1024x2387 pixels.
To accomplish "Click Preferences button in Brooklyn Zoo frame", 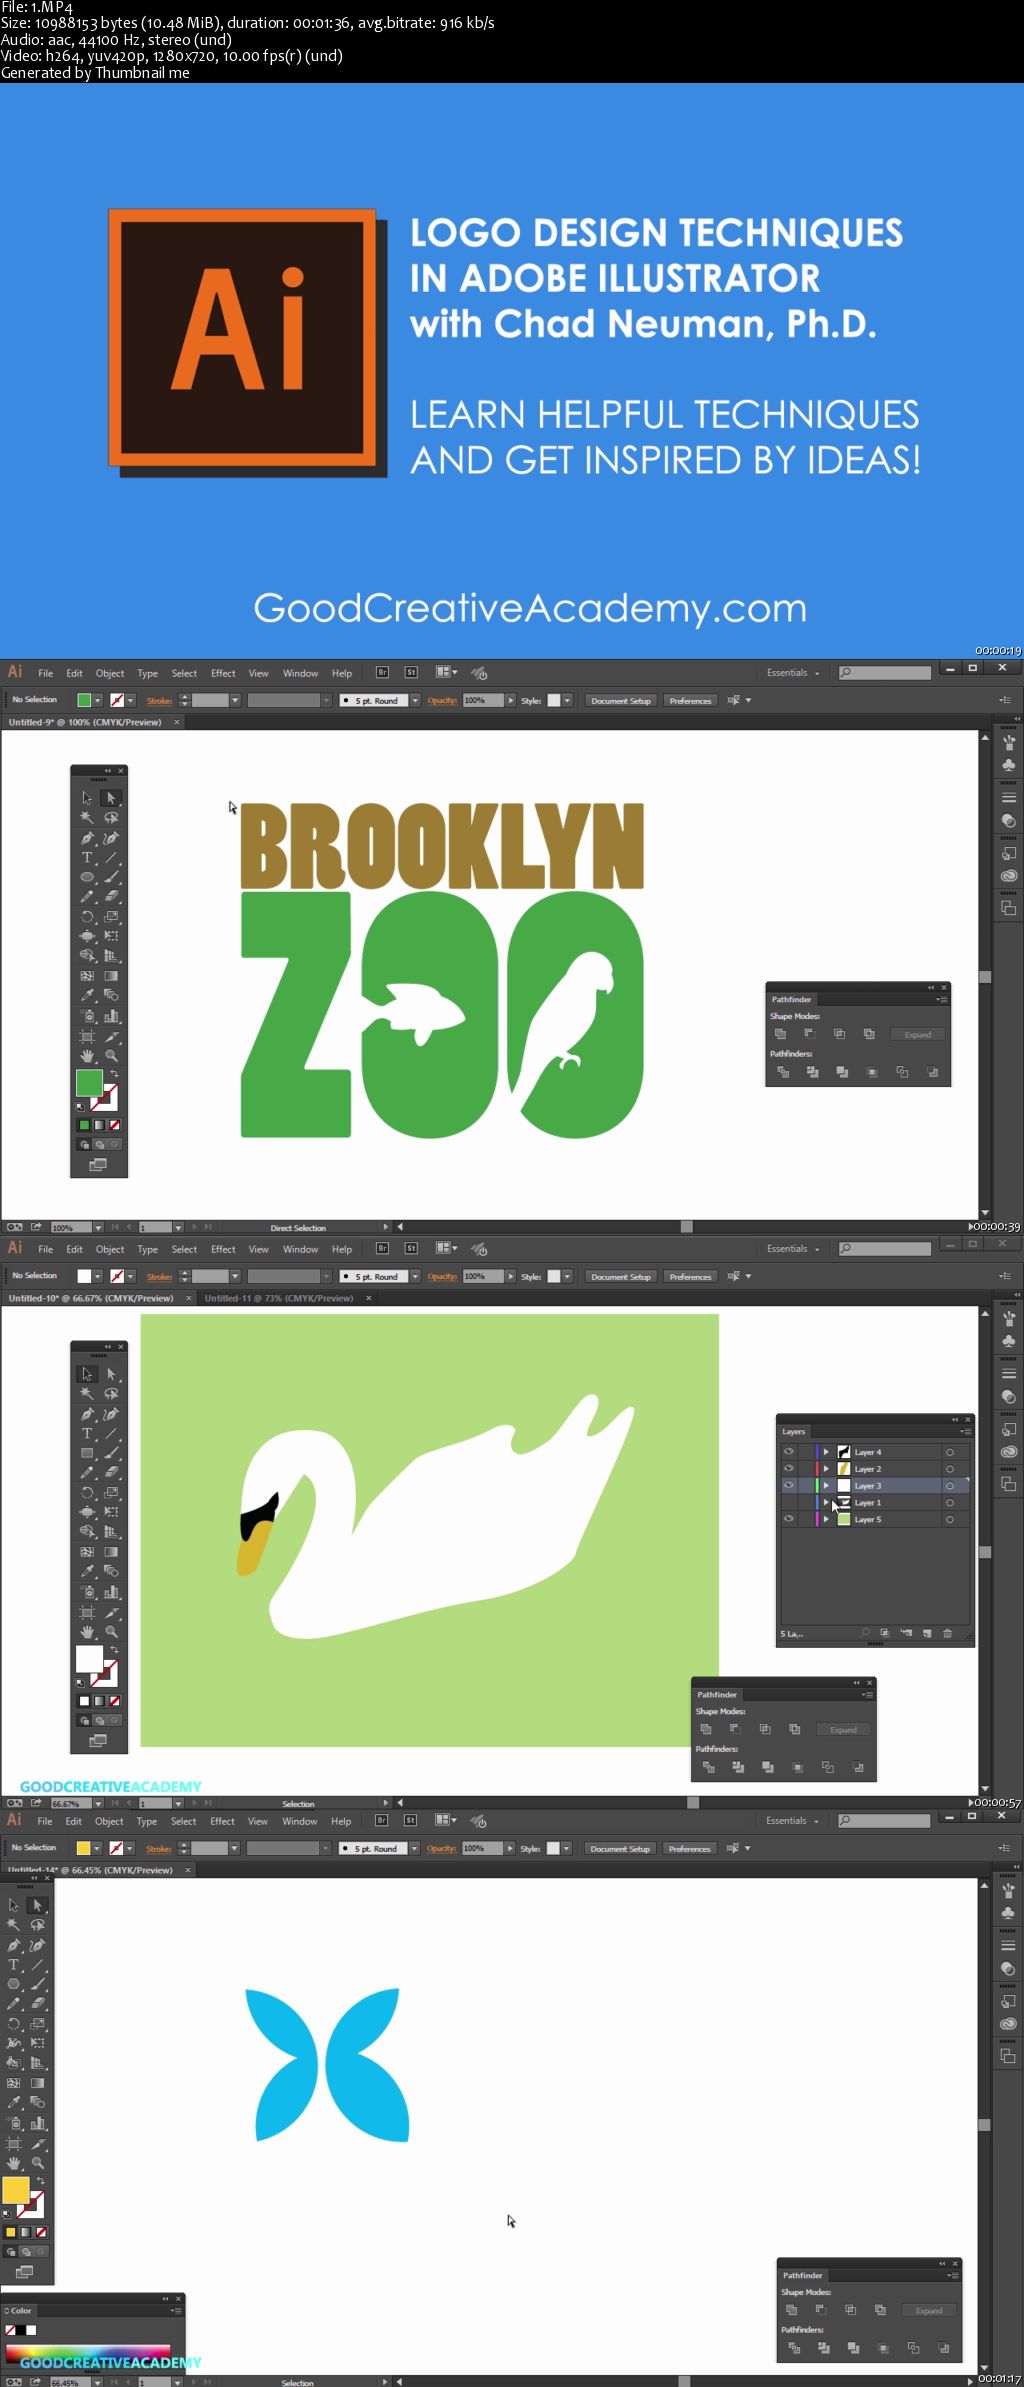I will [690, 701].
